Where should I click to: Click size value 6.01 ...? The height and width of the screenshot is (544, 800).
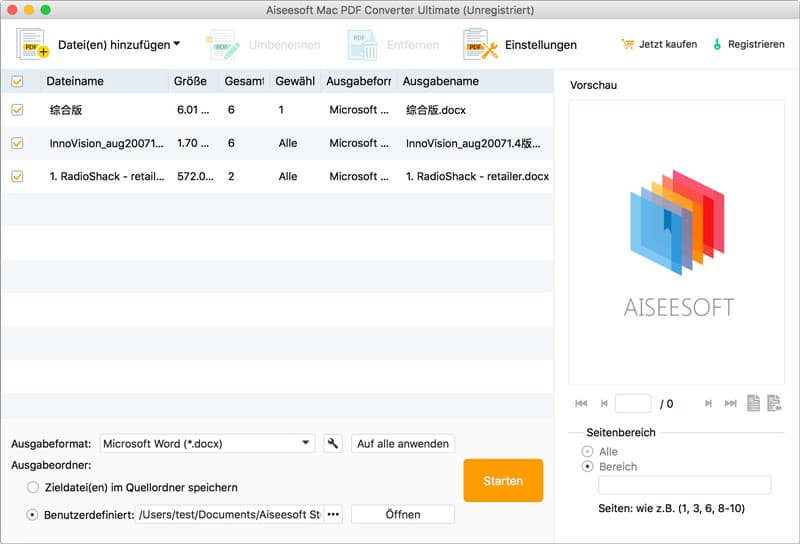(x=193, y=110)
